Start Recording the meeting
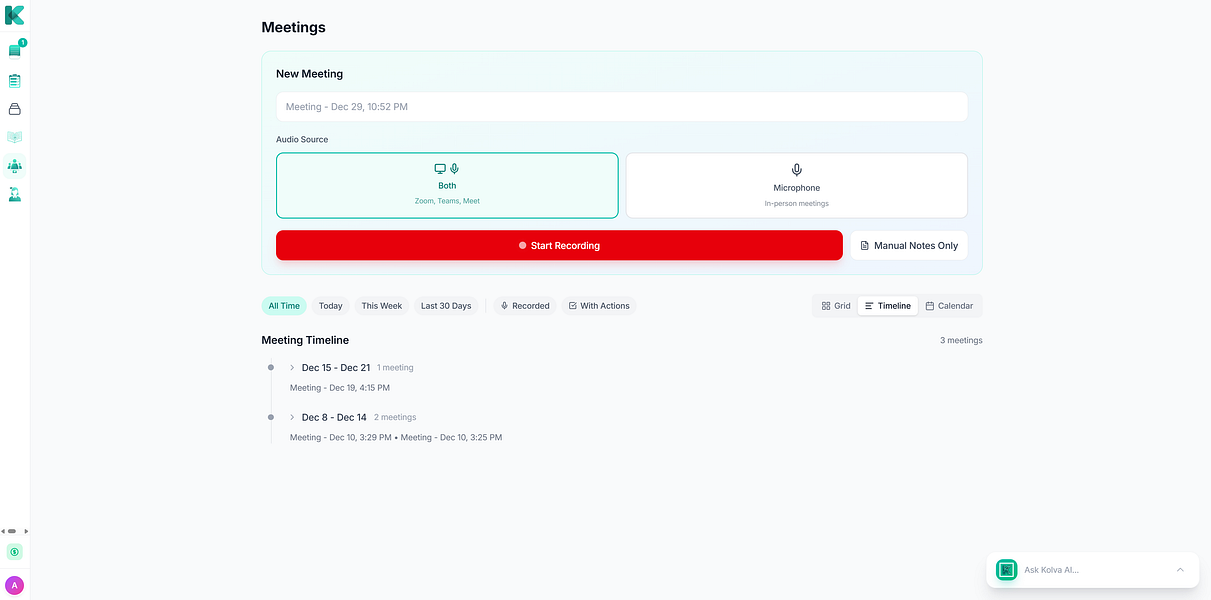Screen dimensions: 1211x600 559,245
